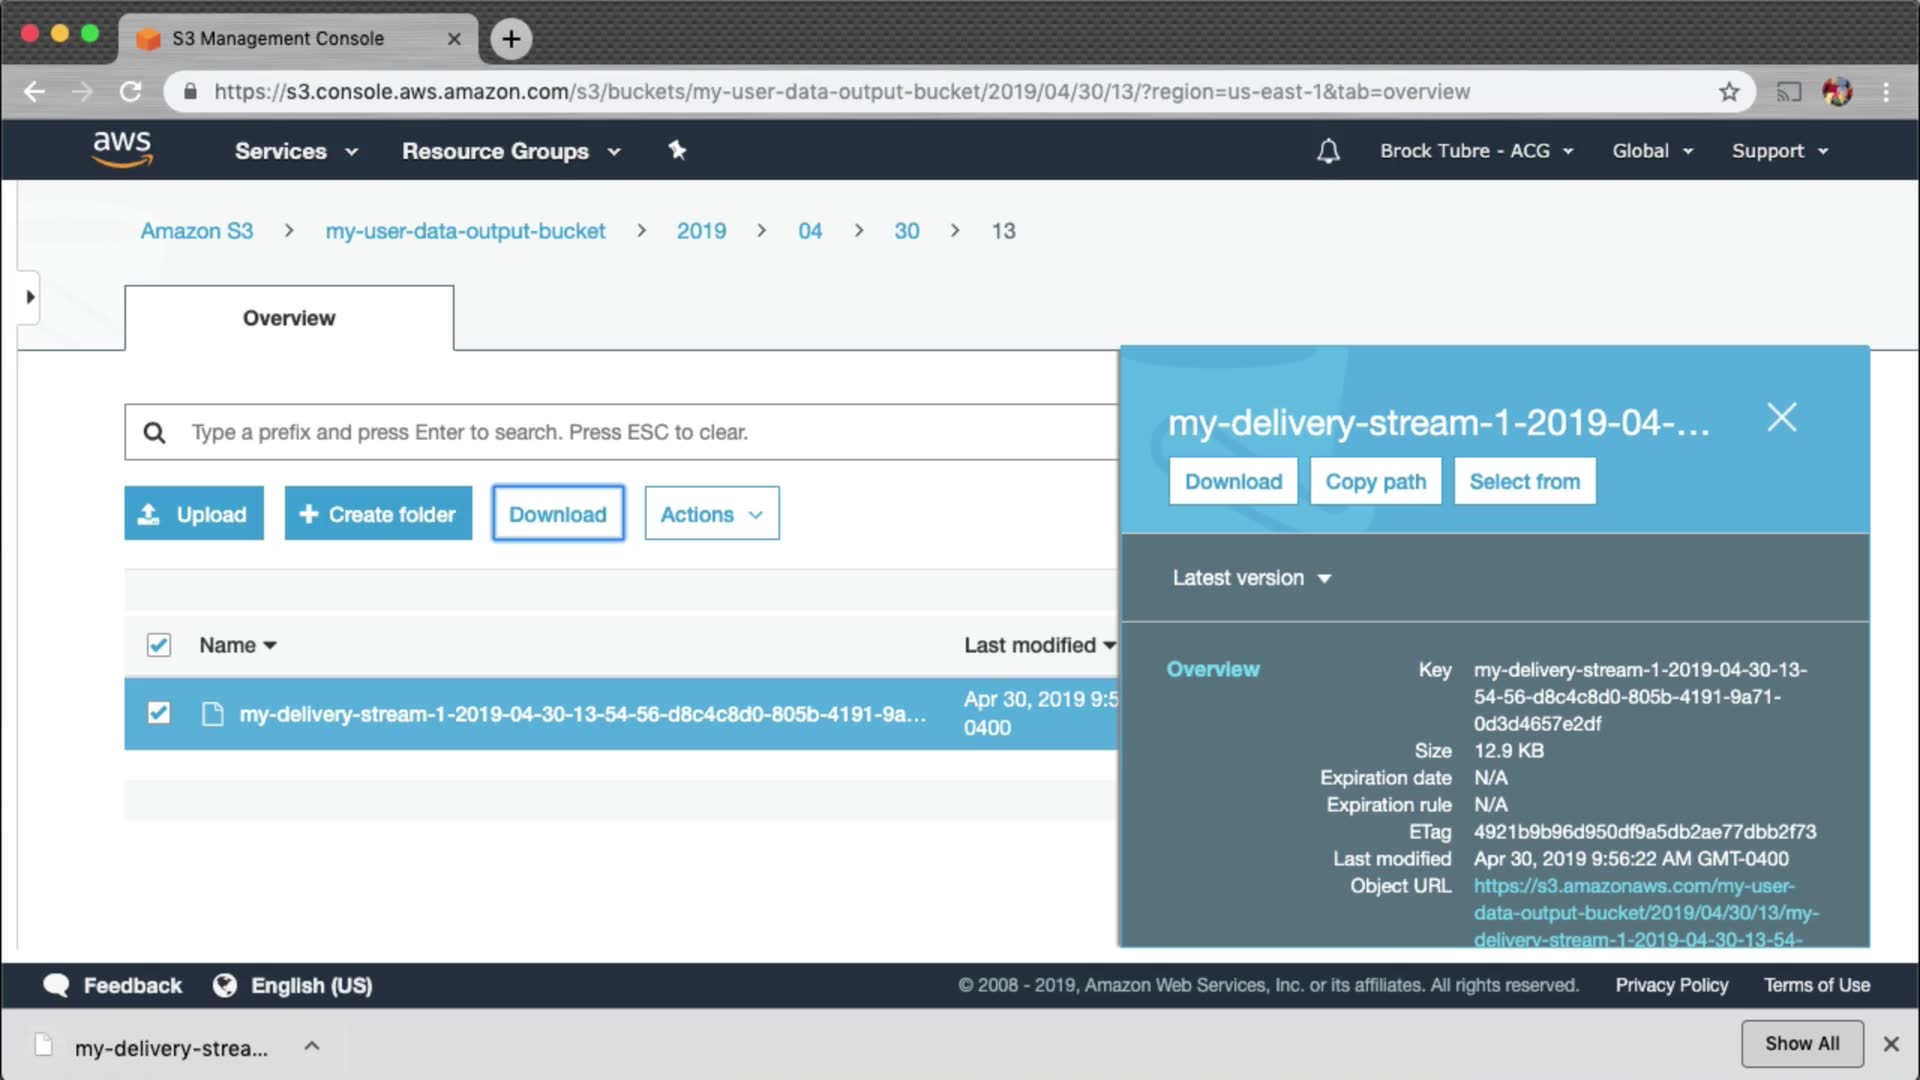
Task: Click the prefix search input field
Action: coord(640,432)
